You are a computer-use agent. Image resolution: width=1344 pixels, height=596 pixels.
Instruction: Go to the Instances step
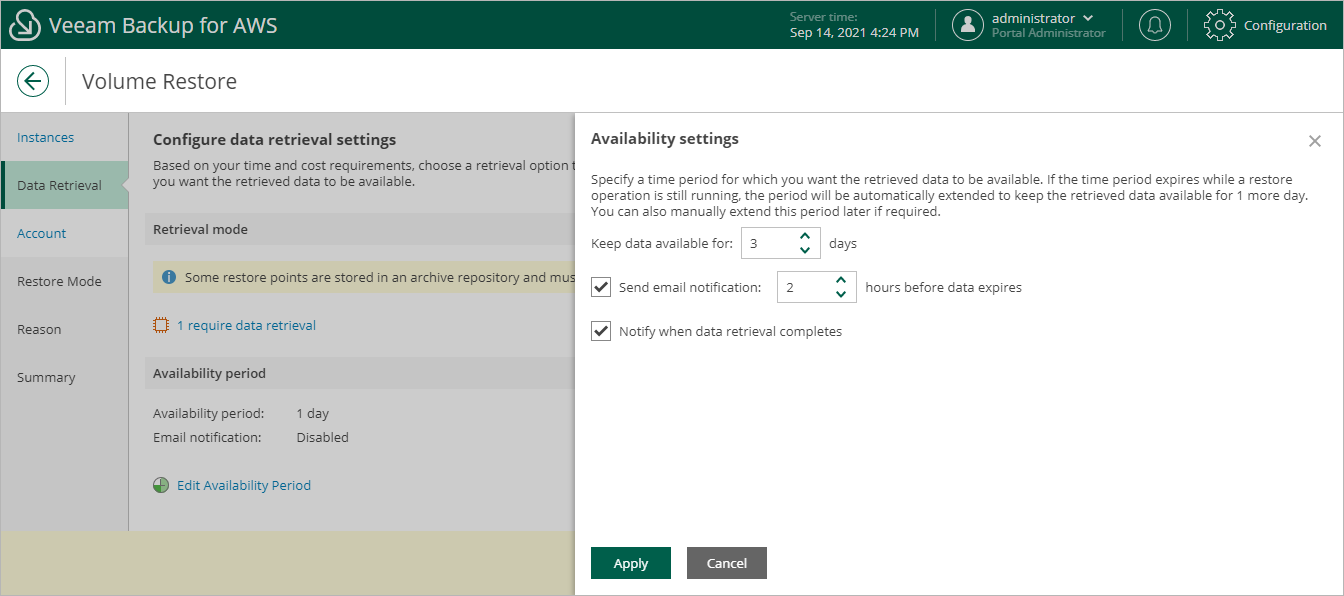click(45, 137)
